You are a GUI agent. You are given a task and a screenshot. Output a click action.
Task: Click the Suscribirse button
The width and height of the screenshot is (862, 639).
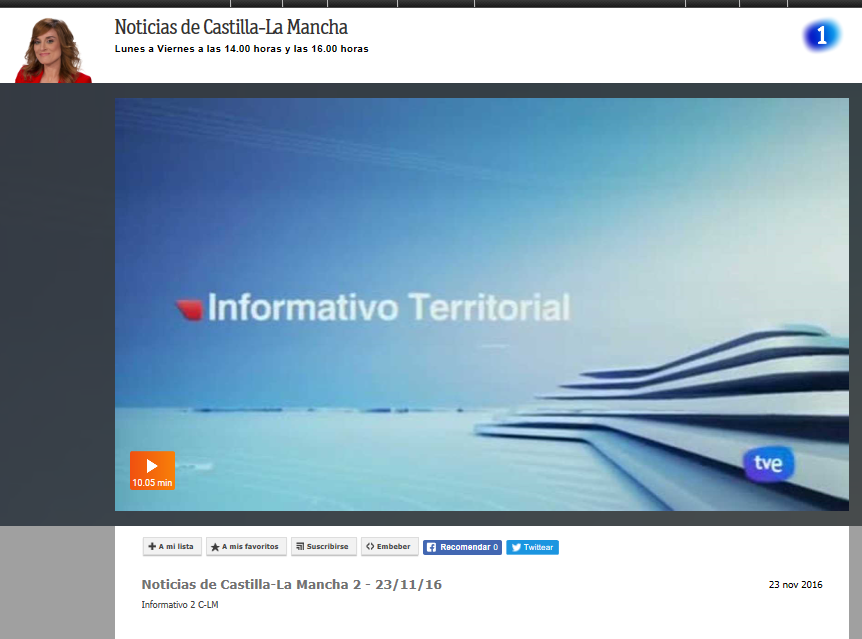pyautogui.click(x=324, y=547)
